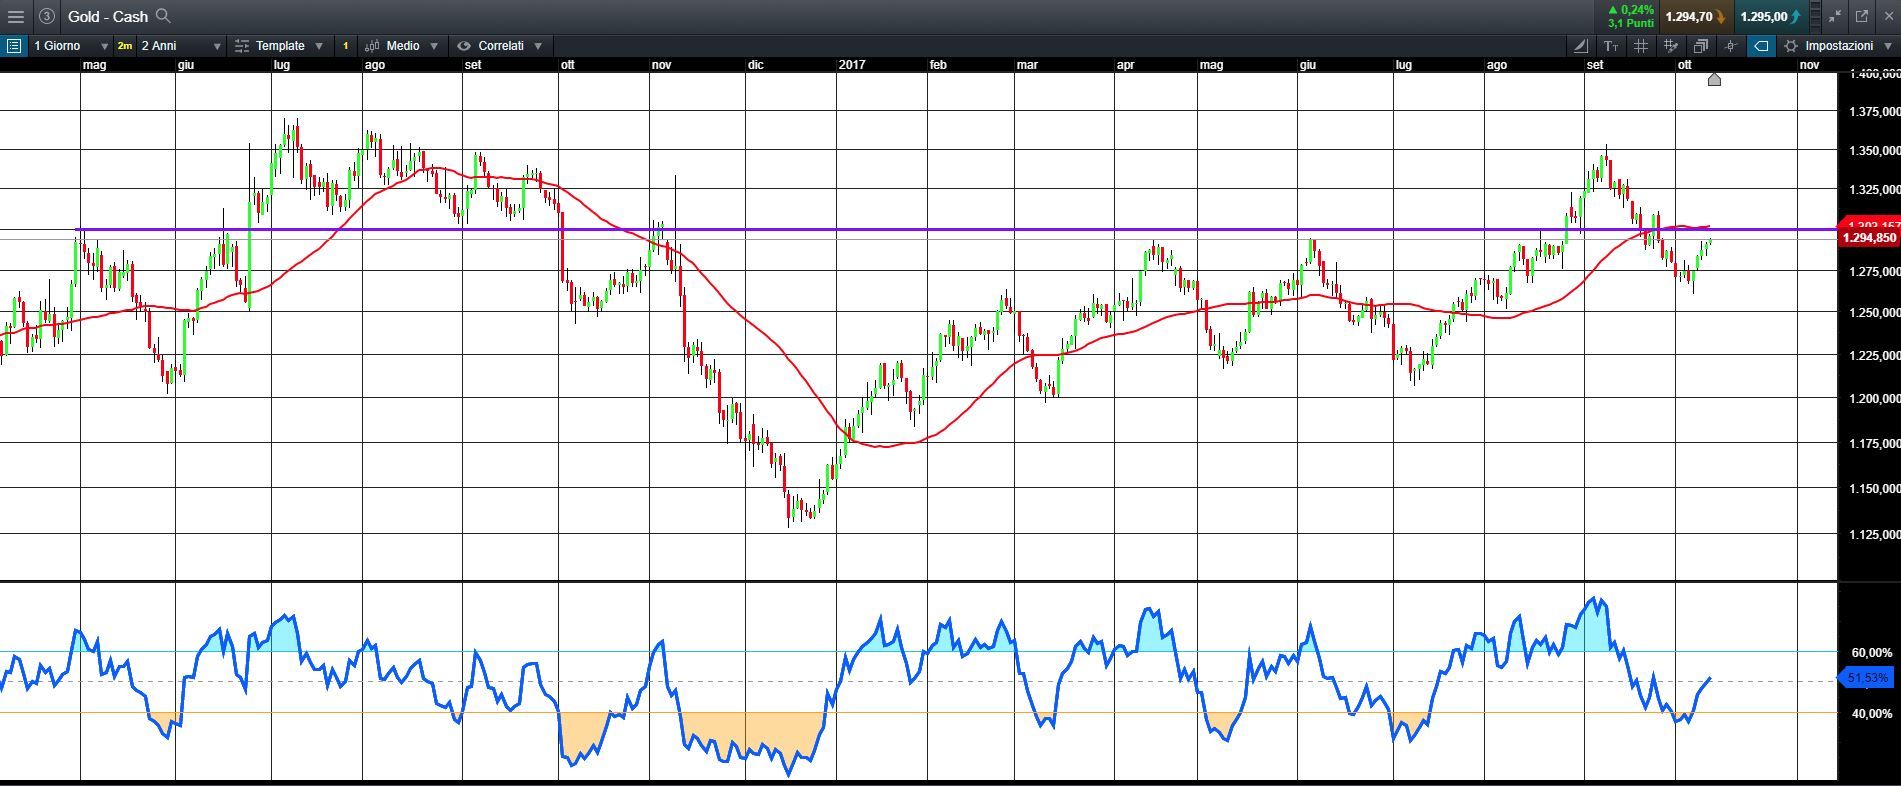Screen dimensions: 1901x786
Task: Toggle the chart grid lines icon
Action: tap(1640, 46)
